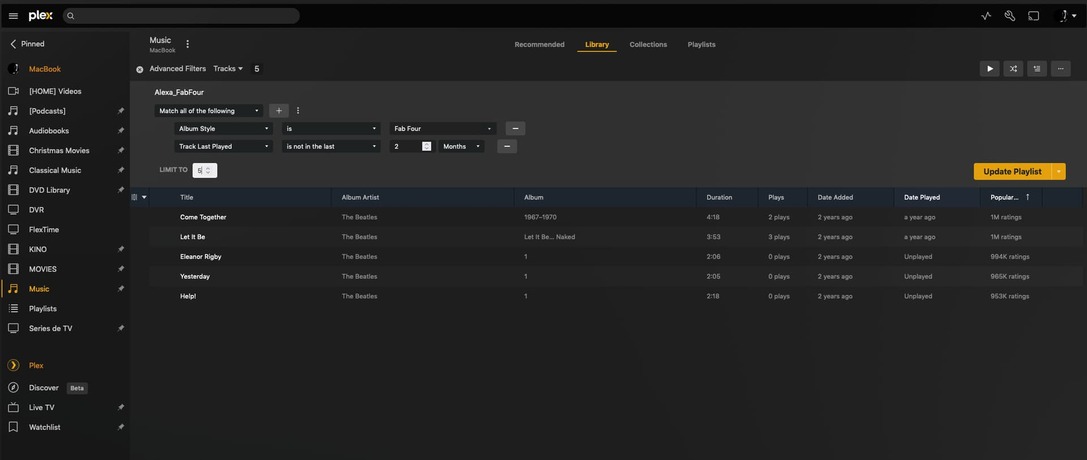Open the hamburger menu

pos(13,16)
